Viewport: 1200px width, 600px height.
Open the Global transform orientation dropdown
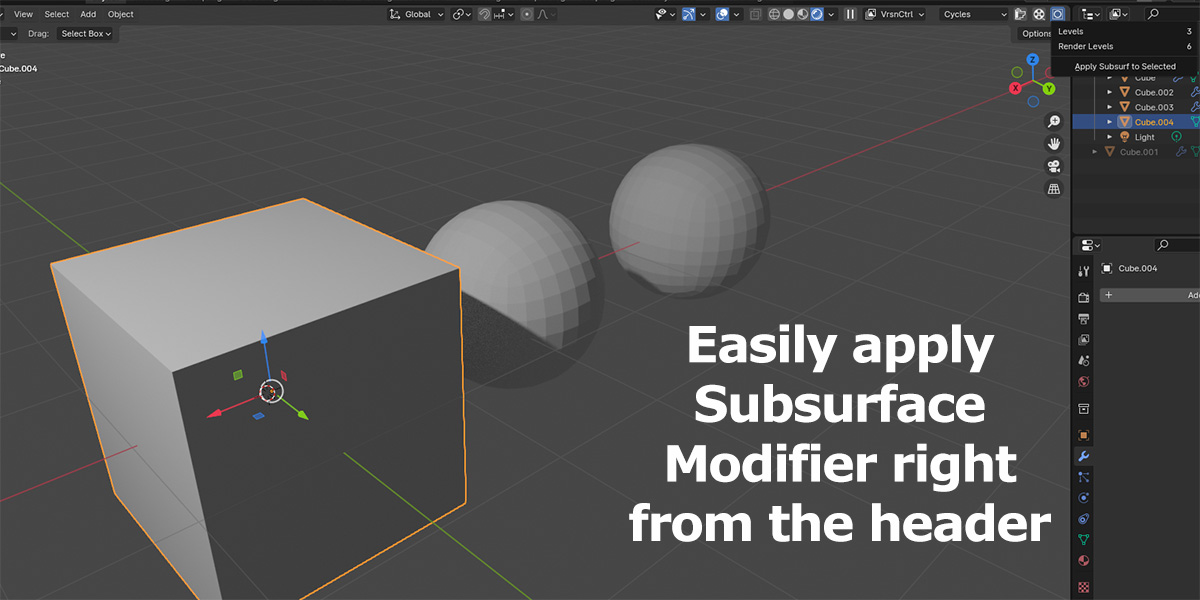tap(417, 14)
